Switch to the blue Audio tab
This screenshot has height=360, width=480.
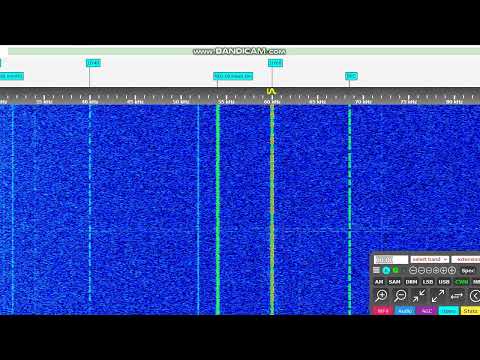pos(405,311)
